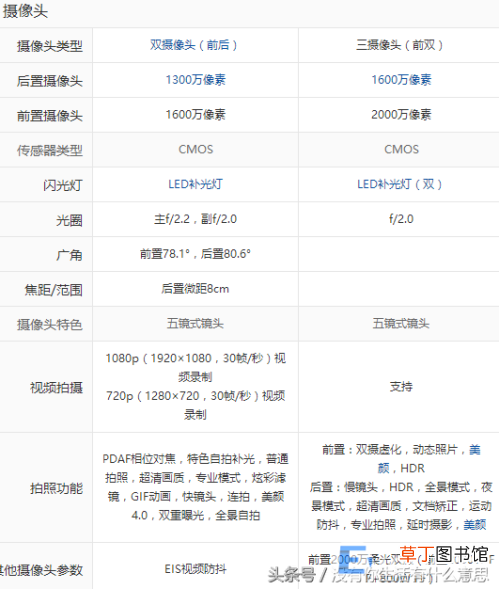Select the 后置微距8cm cell
The image size is (499, 589).
click(195, 289)
